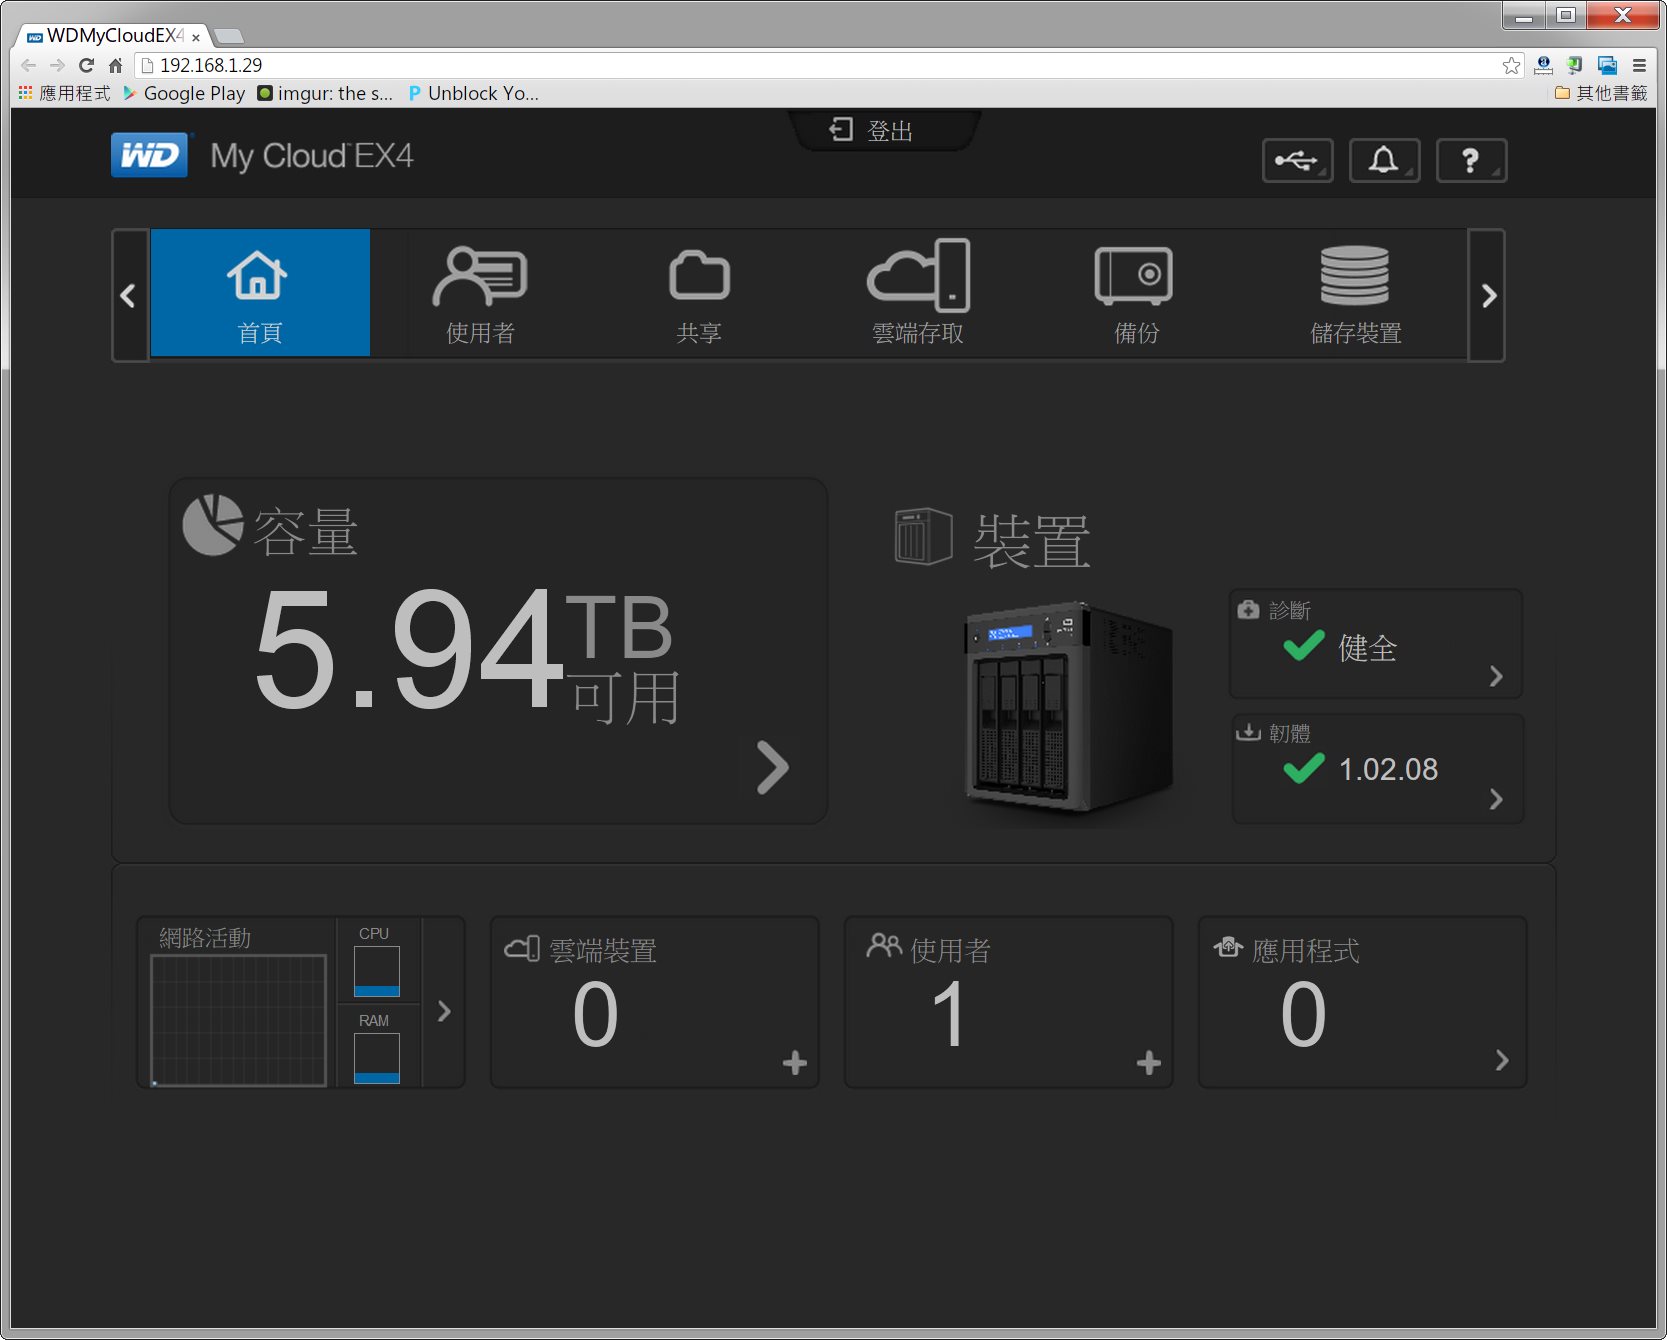Click the WD logo
Viewport: 1667px width, 1340px height.
coord(149,155)
